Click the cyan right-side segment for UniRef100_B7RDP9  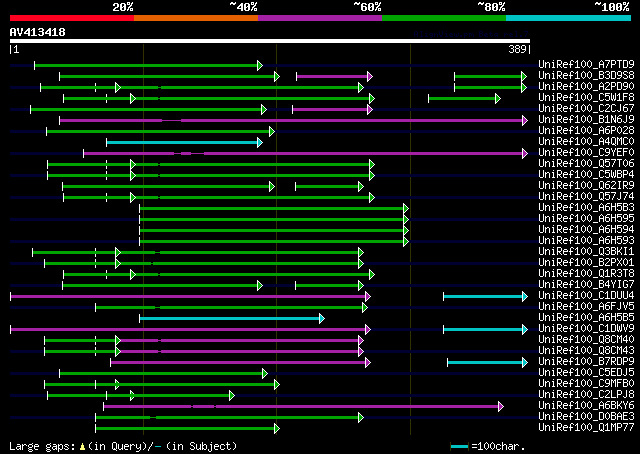click(487, 363)
